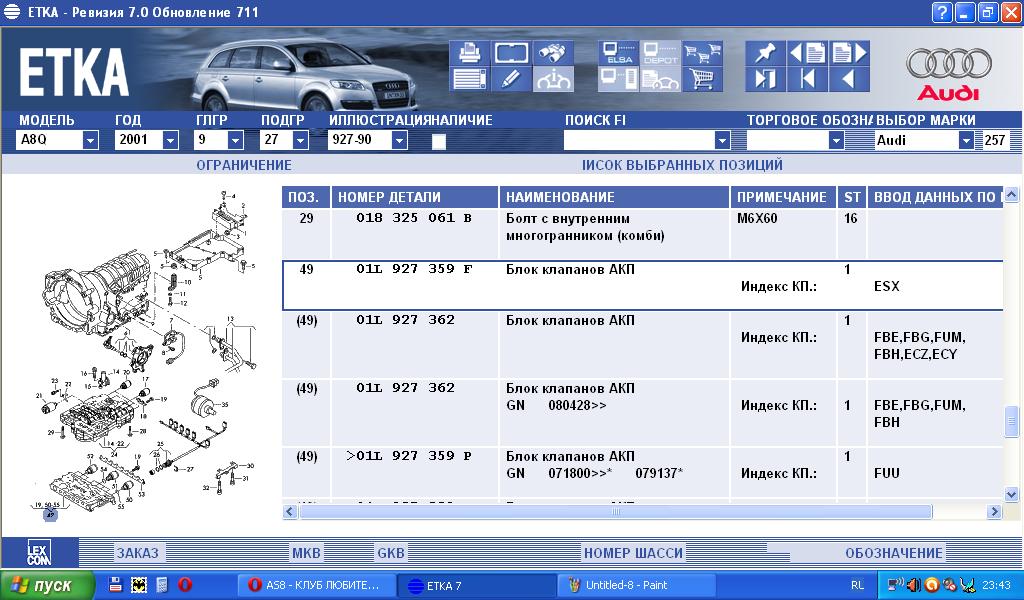Click the exit door icon
The image size is (1024, 600).
coord(766,79)
